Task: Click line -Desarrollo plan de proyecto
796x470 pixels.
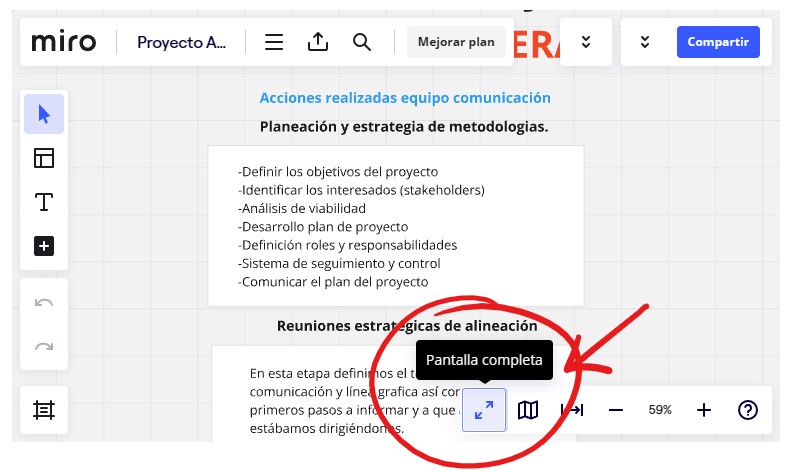Action: pyautogui.click(x=323, y=226)
